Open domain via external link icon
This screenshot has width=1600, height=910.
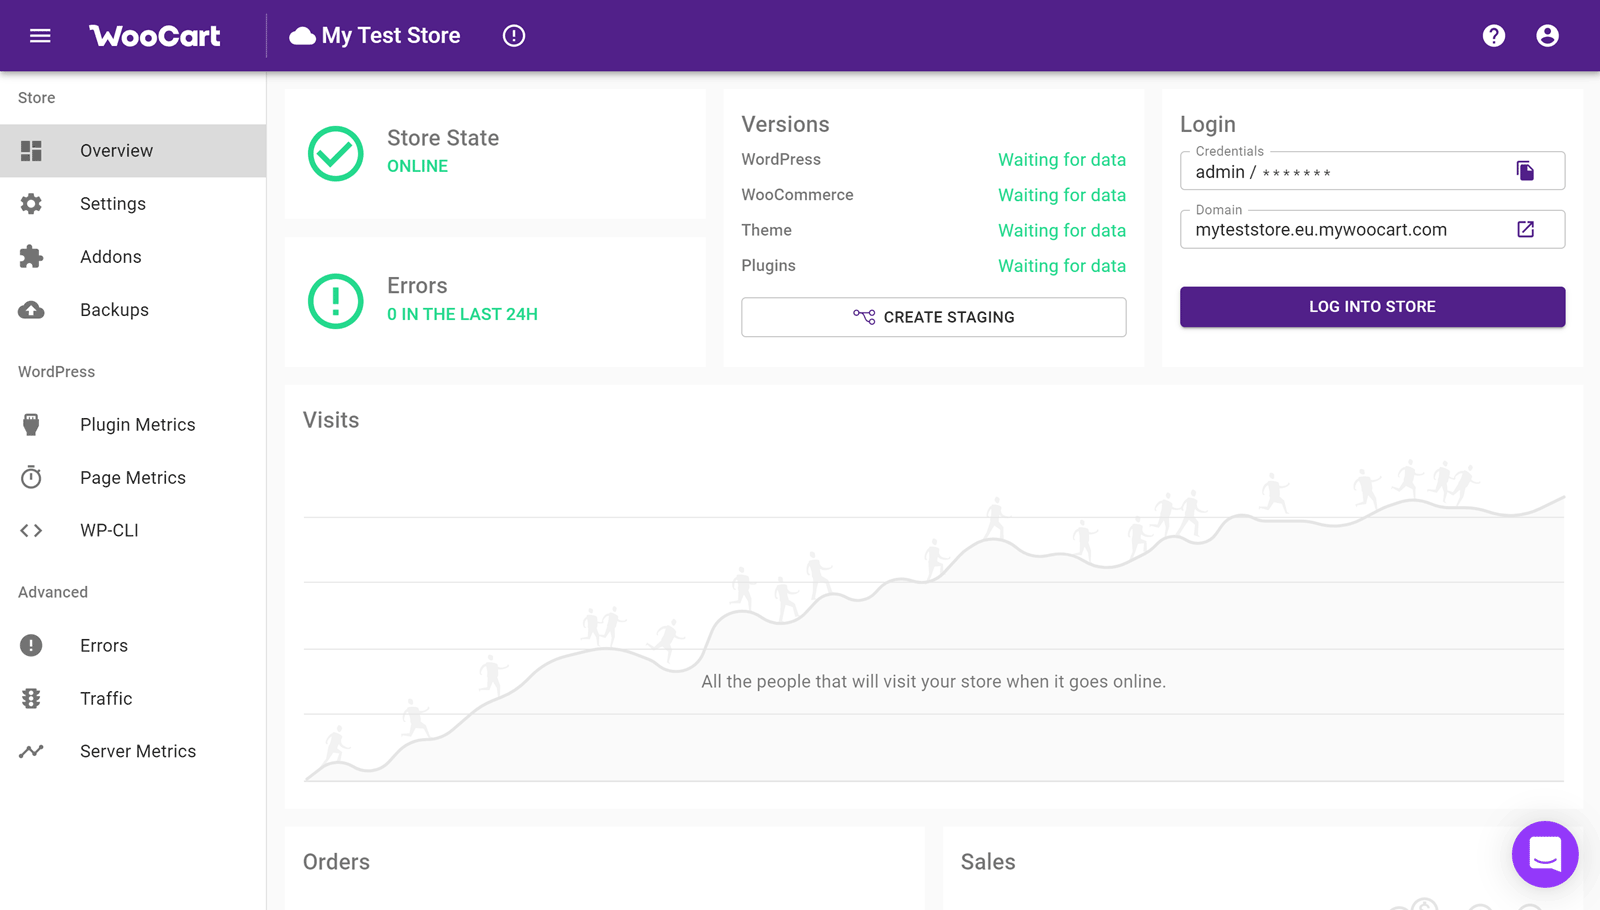[1526, 229]
